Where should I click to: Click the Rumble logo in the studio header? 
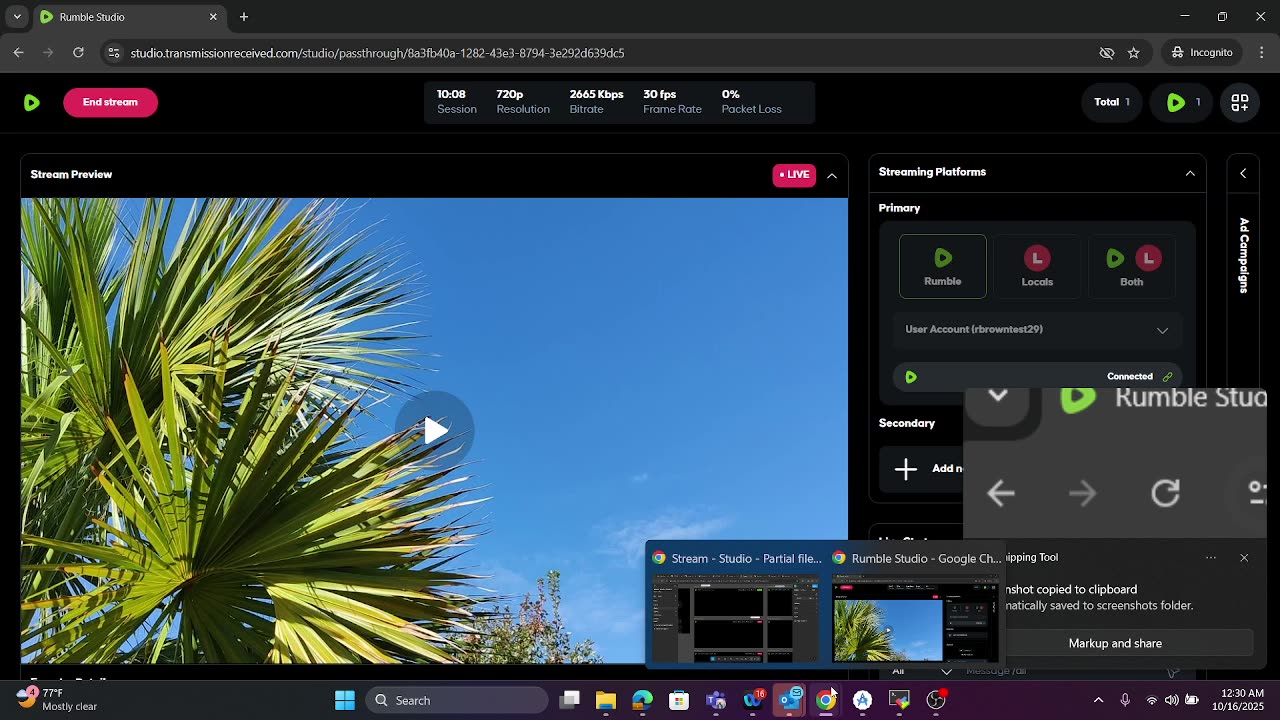(31, 102)
